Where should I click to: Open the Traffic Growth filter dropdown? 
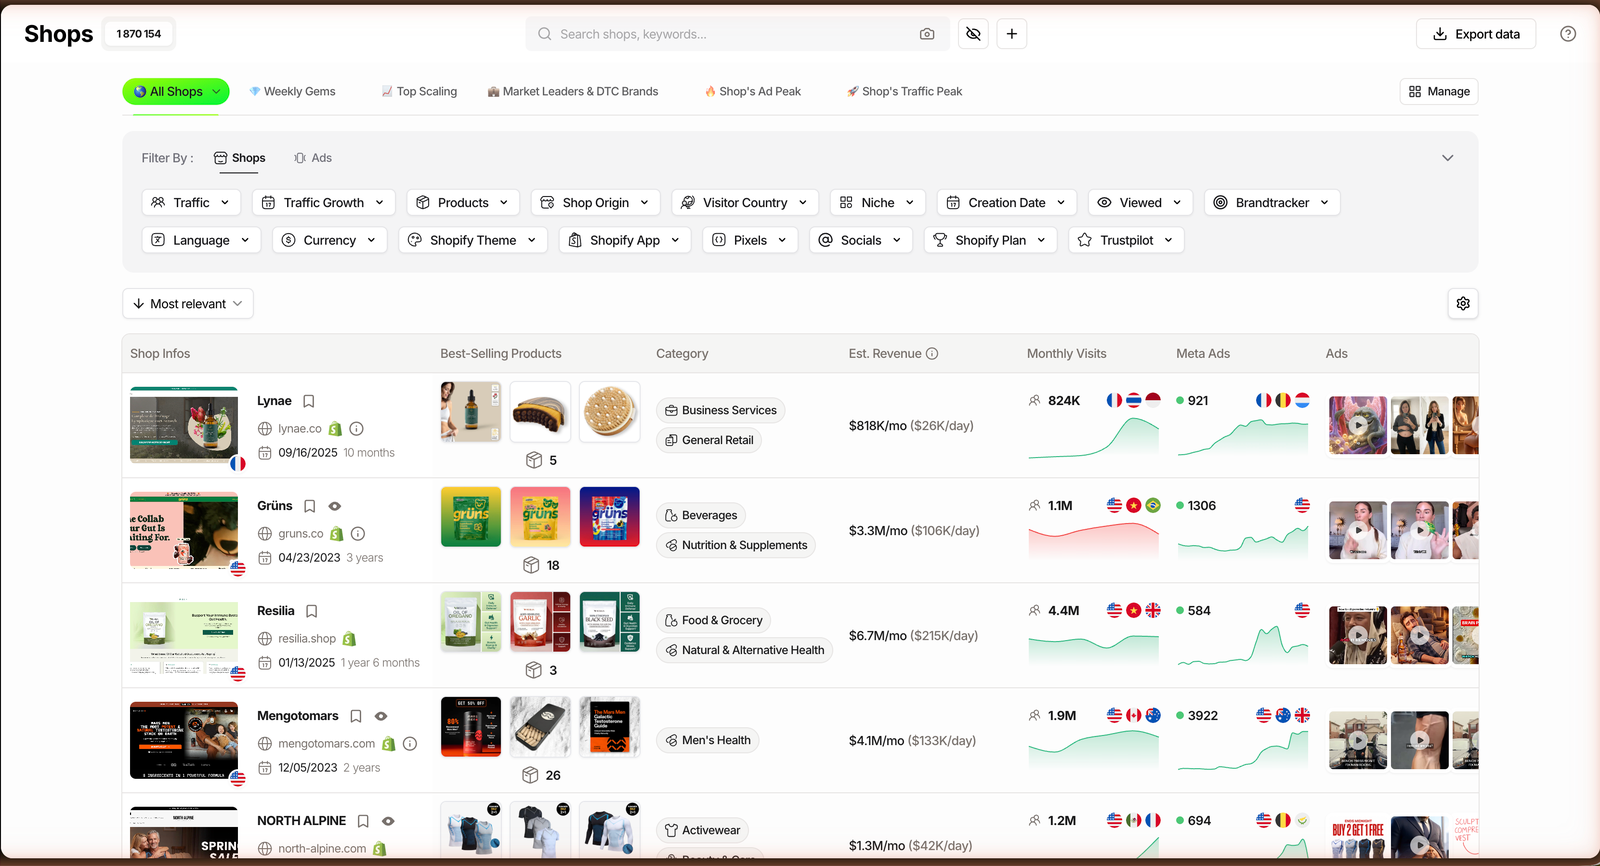pos(323,203)
